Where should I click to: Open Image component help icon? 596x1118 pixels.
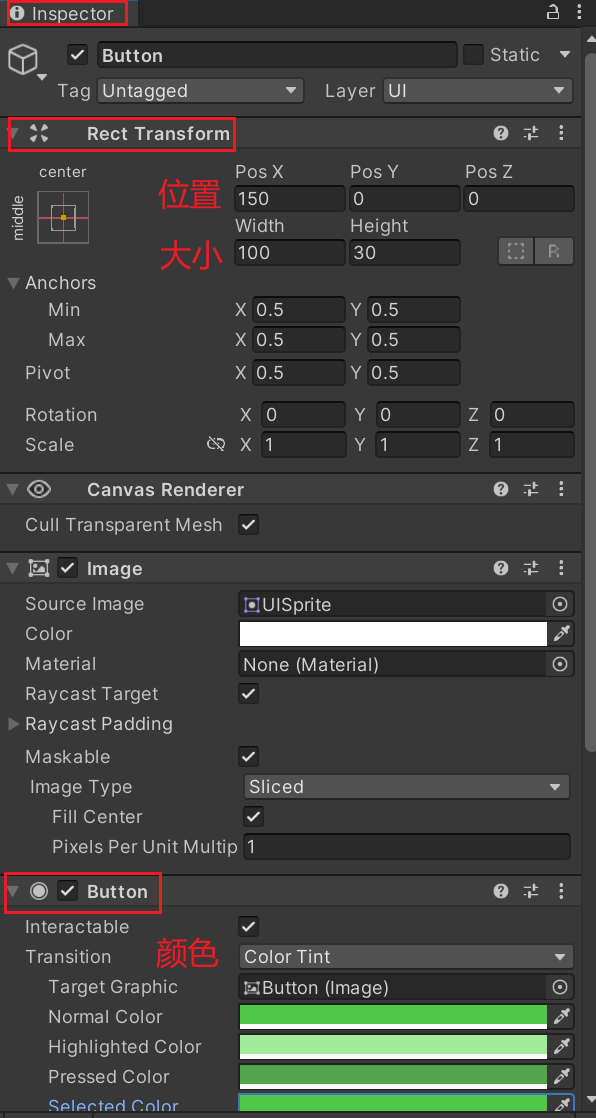click(501, 568)
